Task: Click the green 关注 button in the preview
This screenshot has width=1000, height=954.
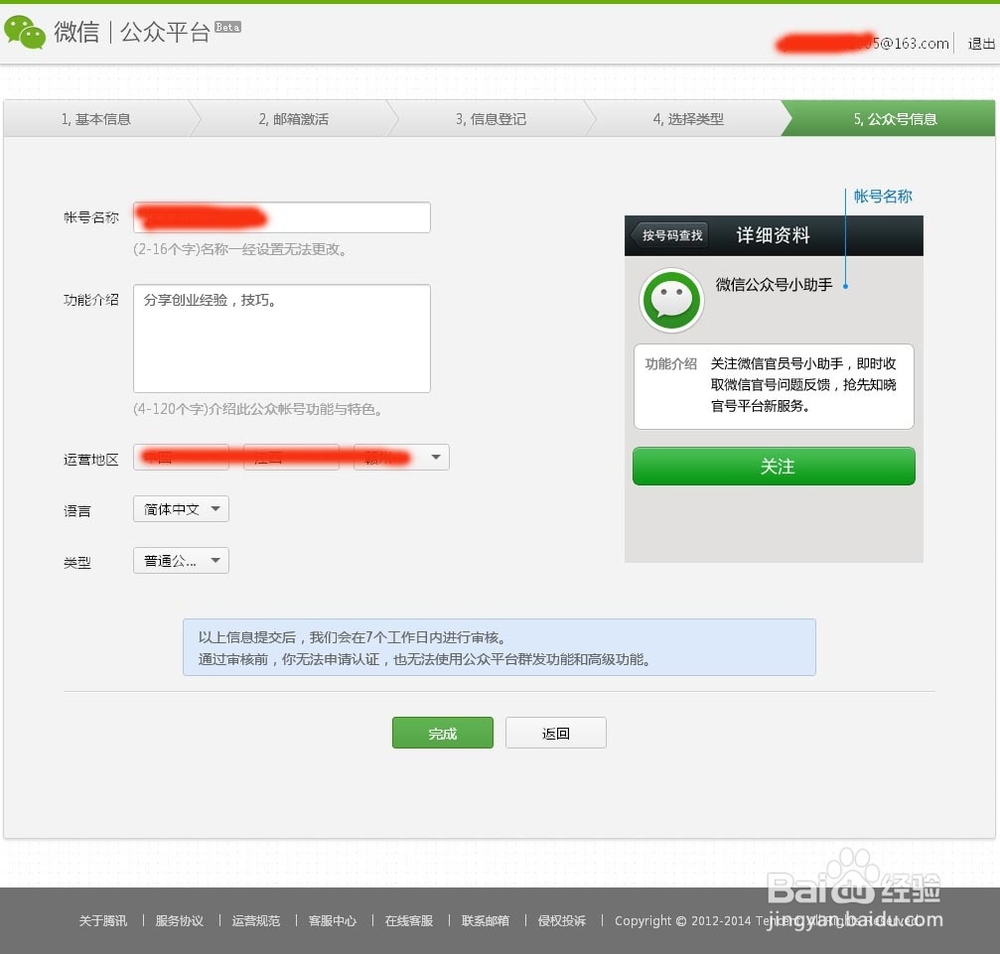Action: tap(774, 466)
